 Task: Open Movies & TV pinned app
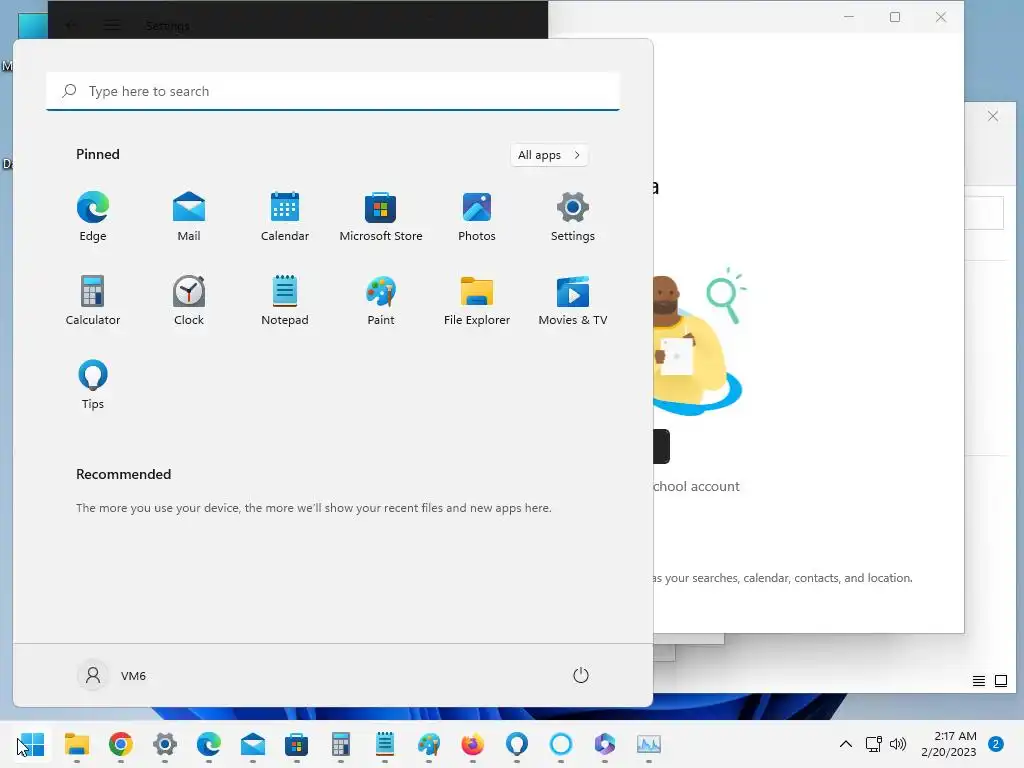573,301
